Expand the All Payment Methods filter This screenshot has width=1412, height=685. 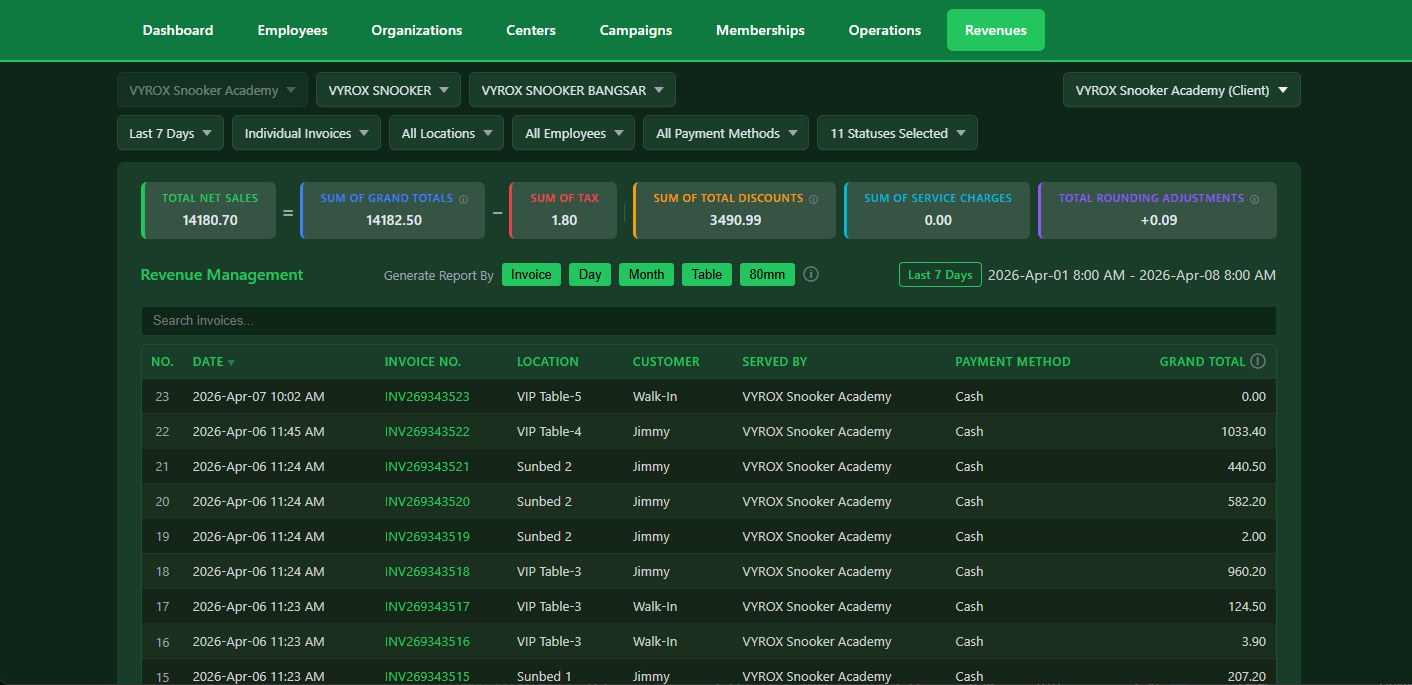[x=725, y=132]
